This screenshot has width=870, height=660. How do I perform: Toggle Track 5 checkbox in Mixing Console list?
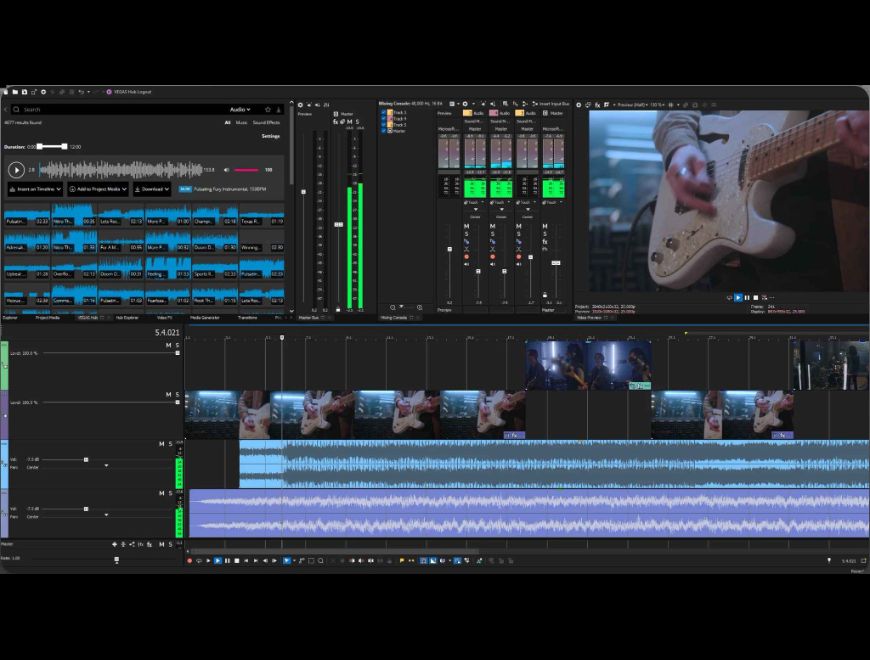click(x=383, y=125)
